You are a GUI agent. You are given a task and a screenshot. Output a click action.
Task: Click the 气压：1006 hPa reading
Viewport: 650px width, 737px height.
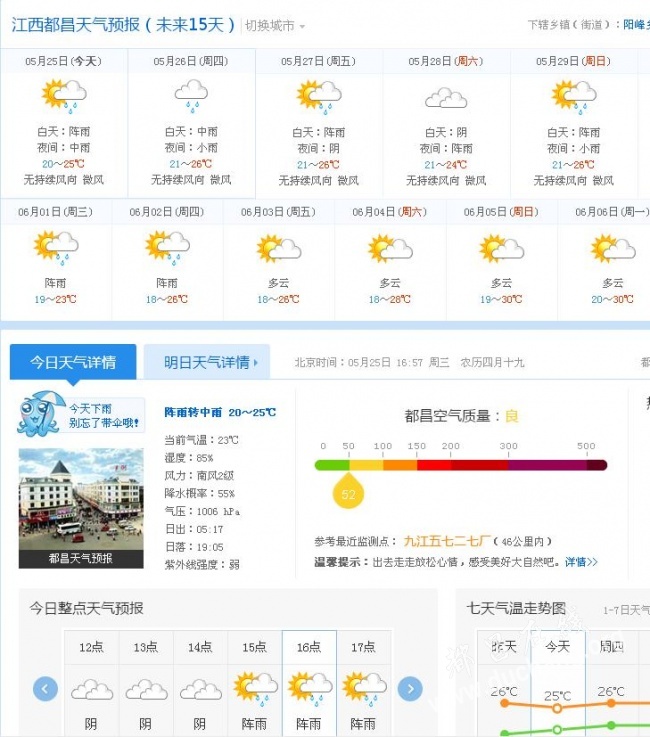coord(202,511)
